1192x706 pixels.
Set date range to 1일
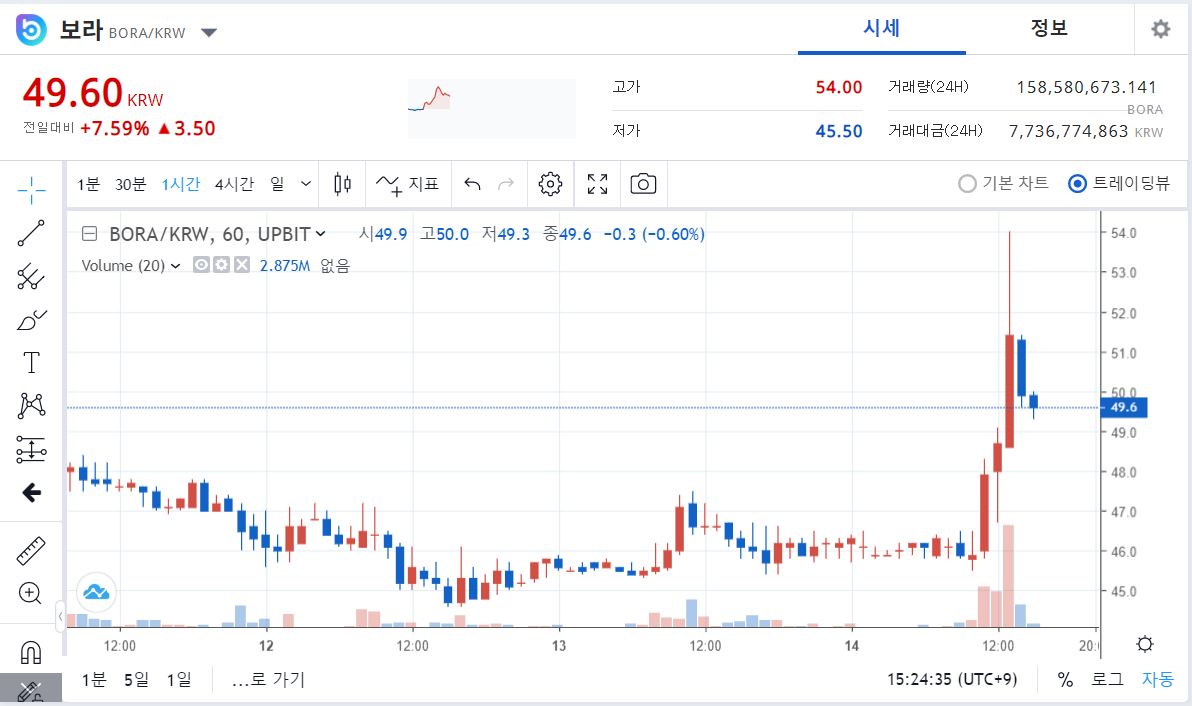click(179, 679)
